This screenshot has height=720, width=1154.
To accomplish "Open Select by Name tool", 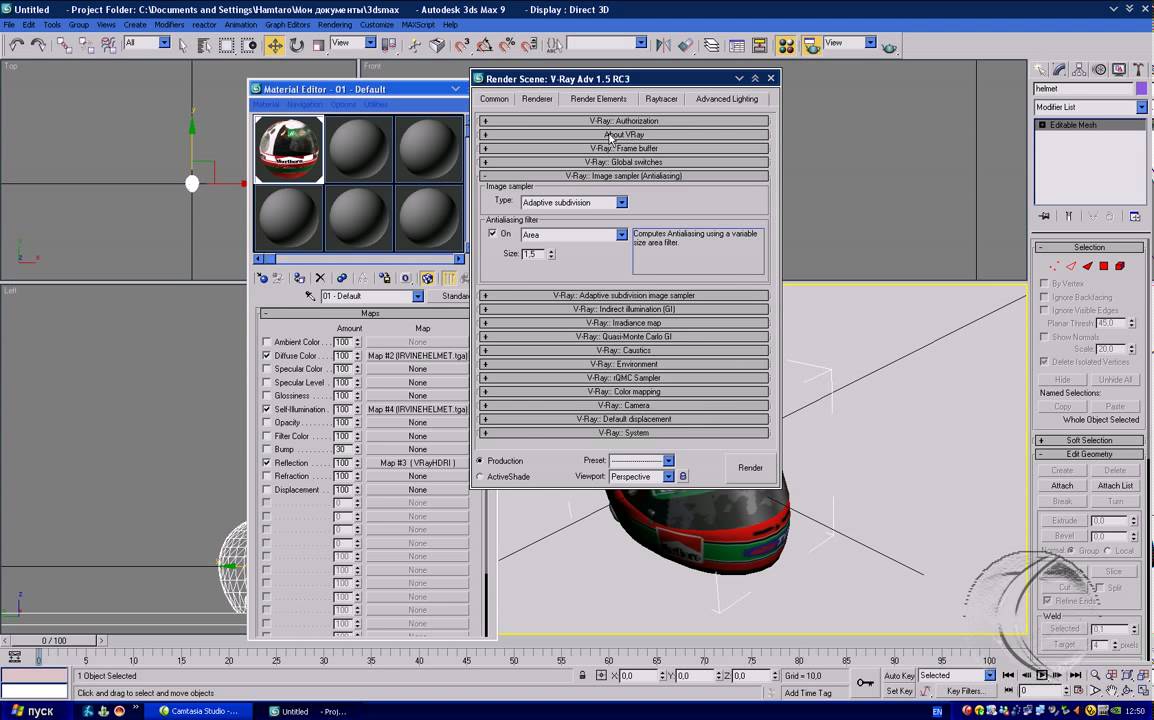I will tap(204, 46).
